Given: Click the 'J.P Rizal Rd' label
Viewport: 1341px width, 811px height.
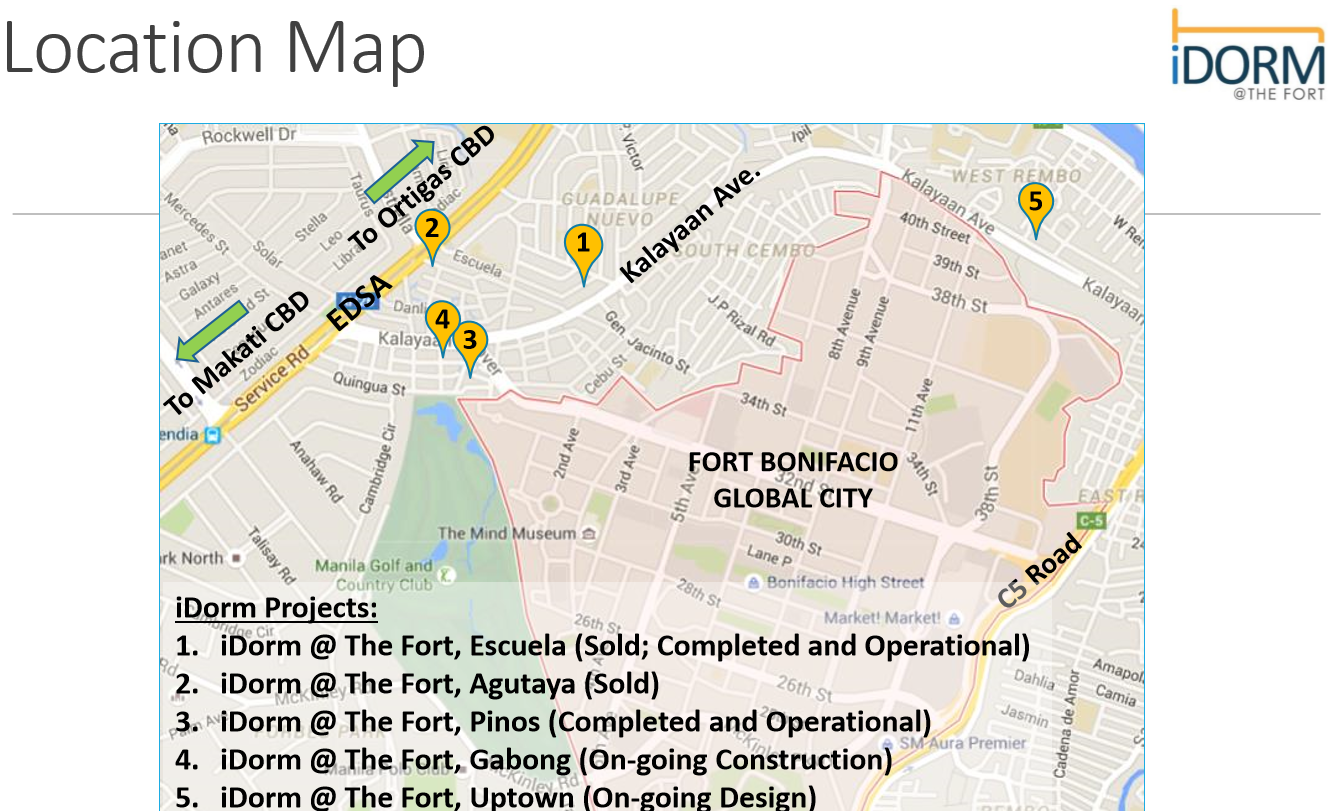Looking at the screenshot, I should 741,320.
